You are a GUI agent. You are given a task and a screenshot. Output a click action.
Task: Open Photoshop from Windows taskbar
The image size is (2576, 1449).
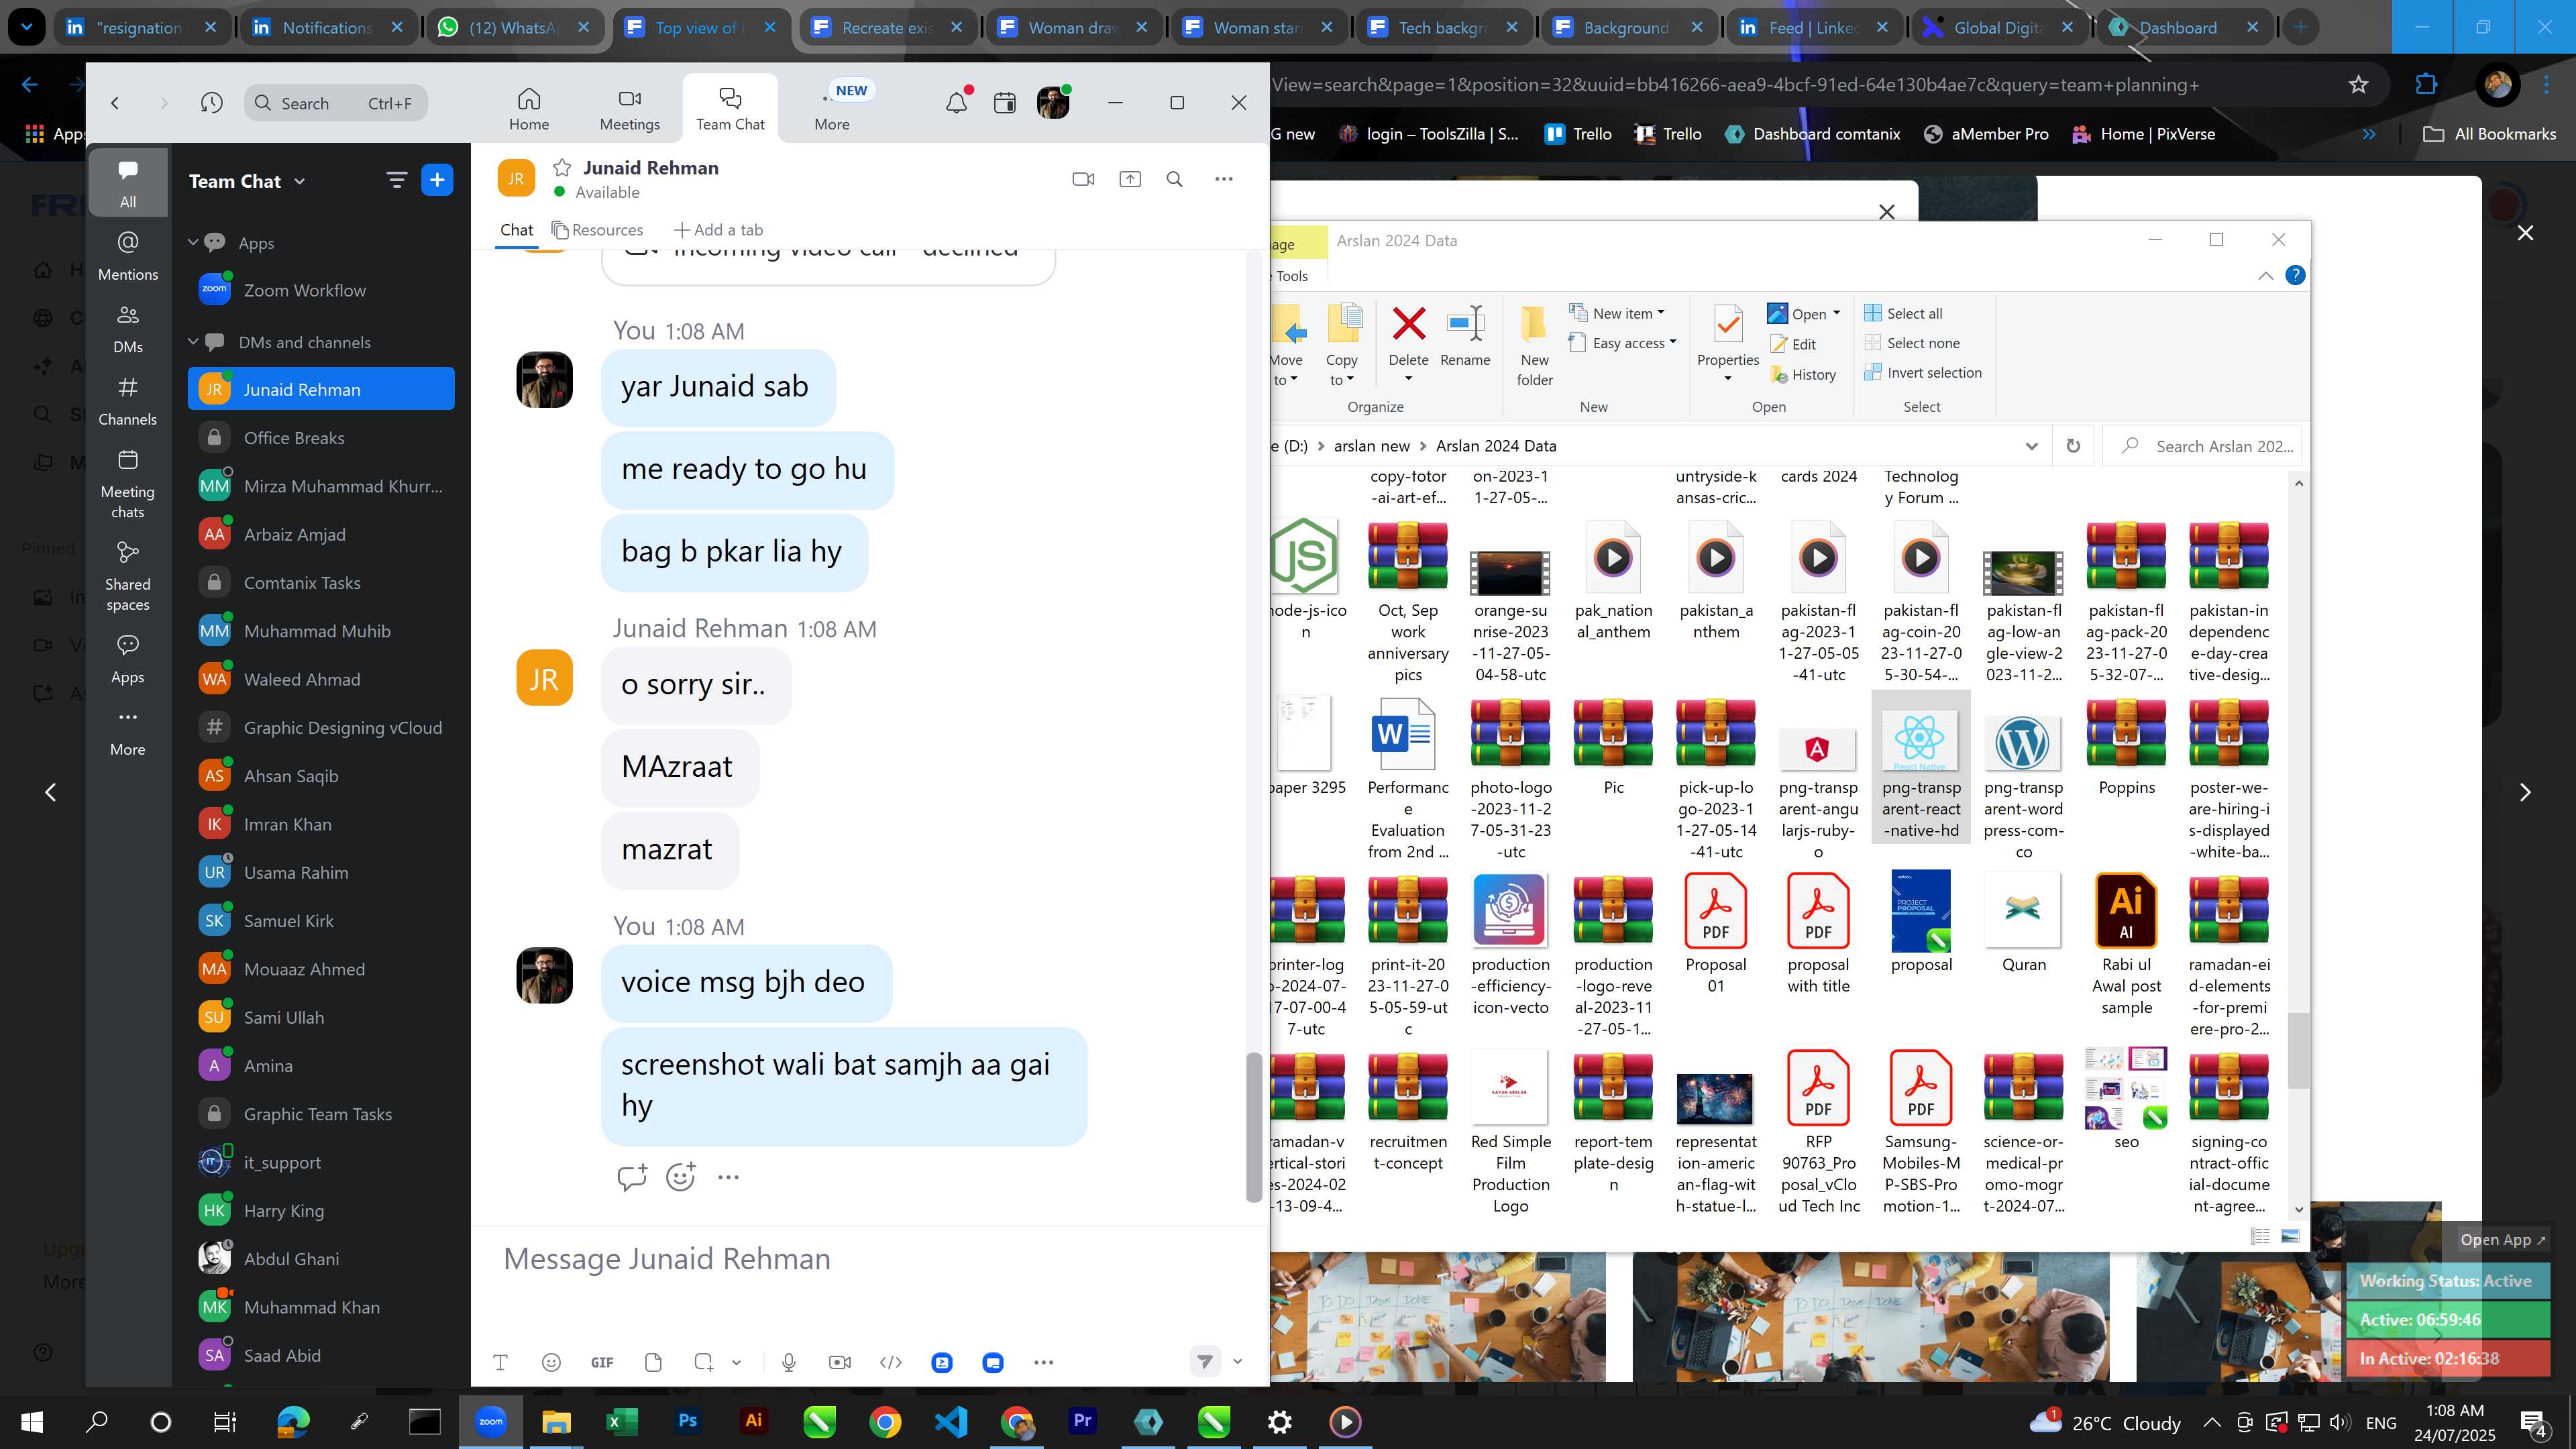tap(688, 1421)
